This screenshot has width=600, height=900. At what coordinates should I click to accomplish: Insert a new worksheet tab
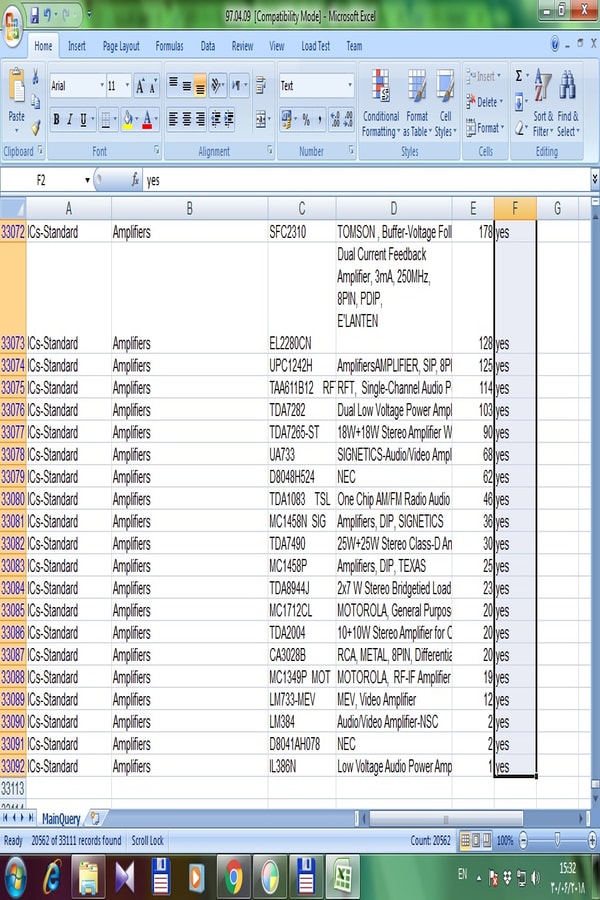[95, 818]
